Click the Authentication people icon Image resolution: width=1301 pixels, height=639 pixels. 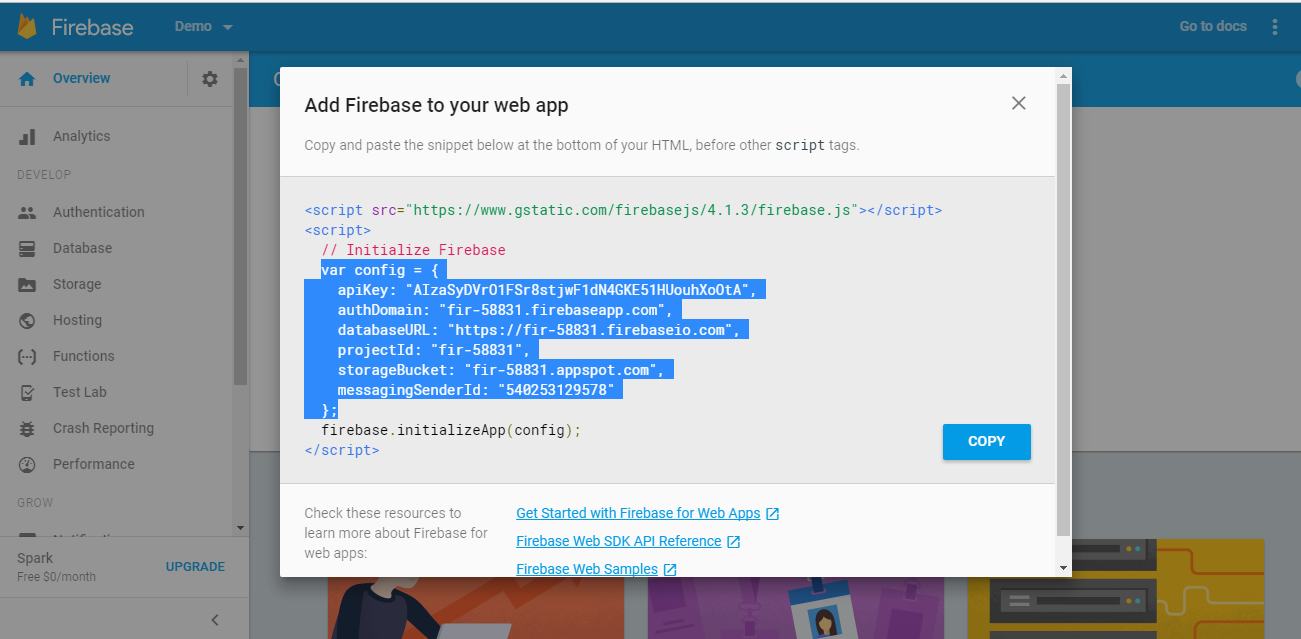(x=27, y=213)
